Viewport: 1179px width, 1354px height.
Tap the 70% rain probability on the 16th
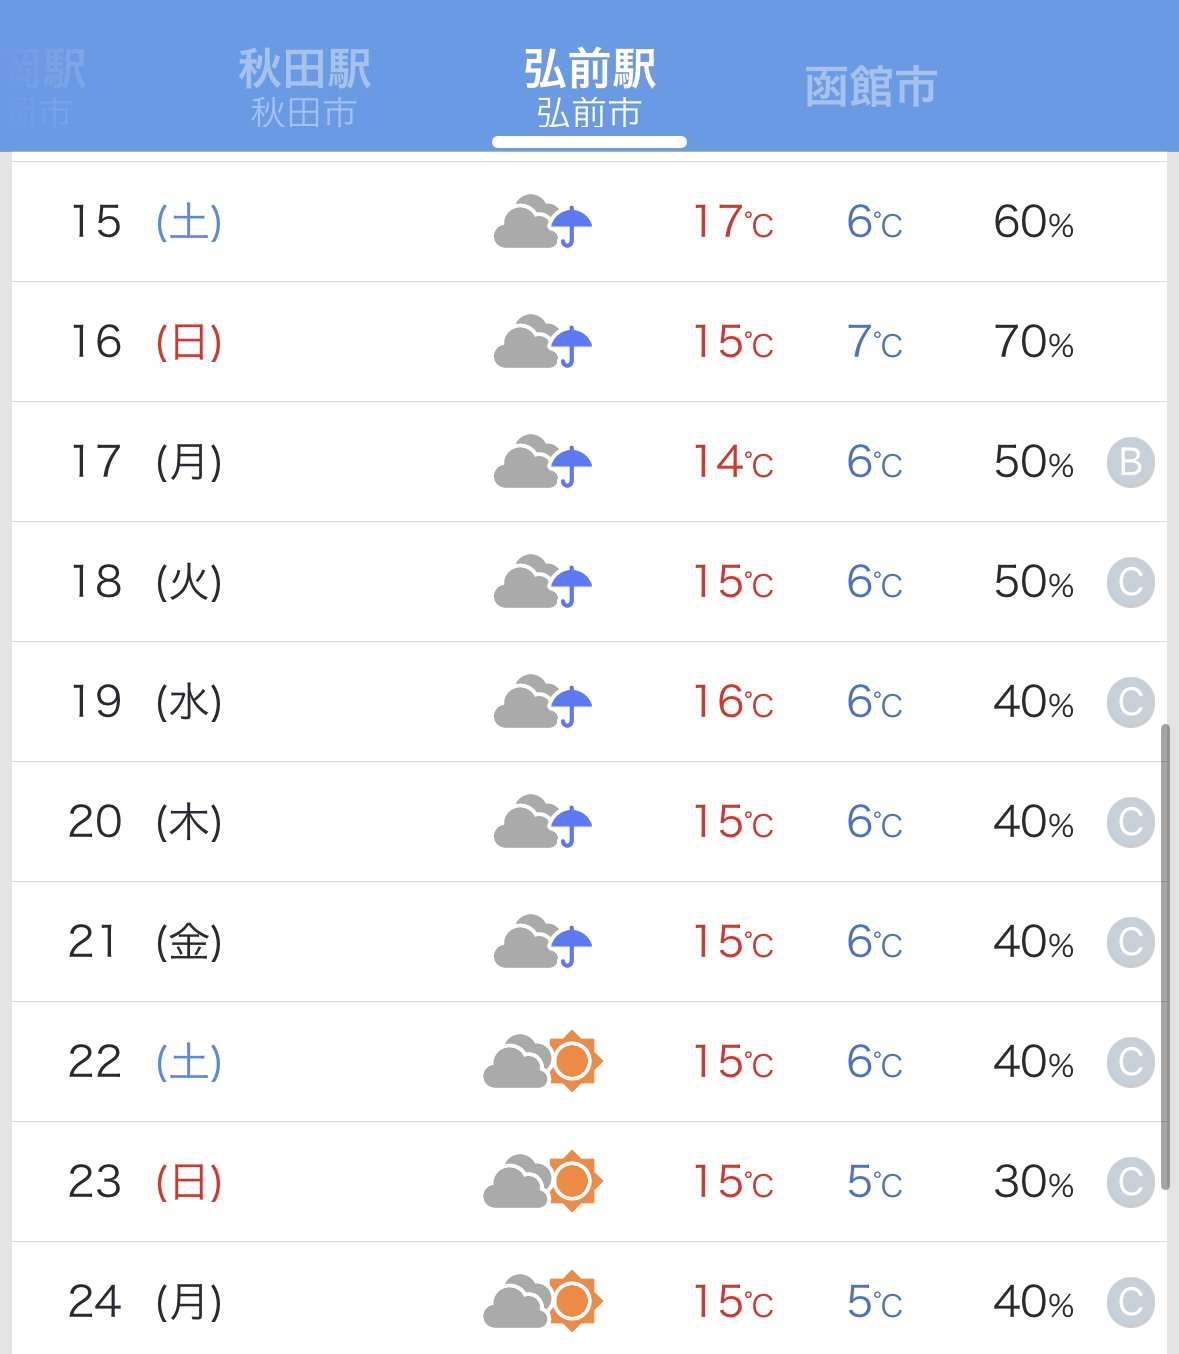pos(1033,342)
